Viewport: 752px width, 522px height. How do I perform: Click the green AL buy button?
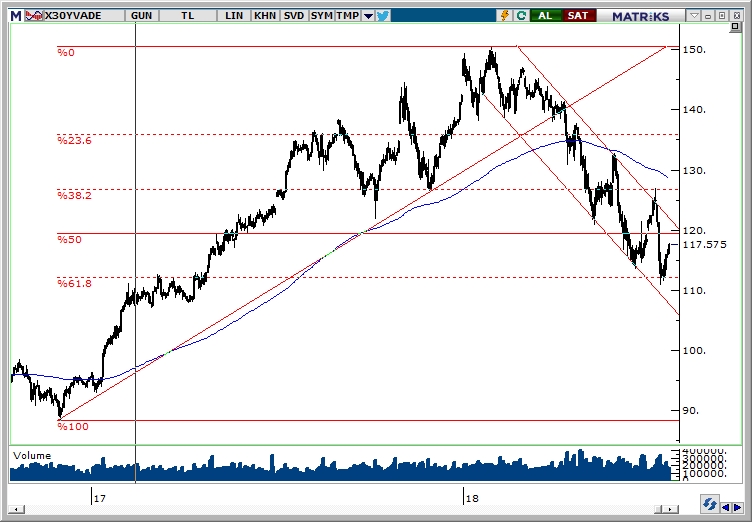(x=545, y=16)
